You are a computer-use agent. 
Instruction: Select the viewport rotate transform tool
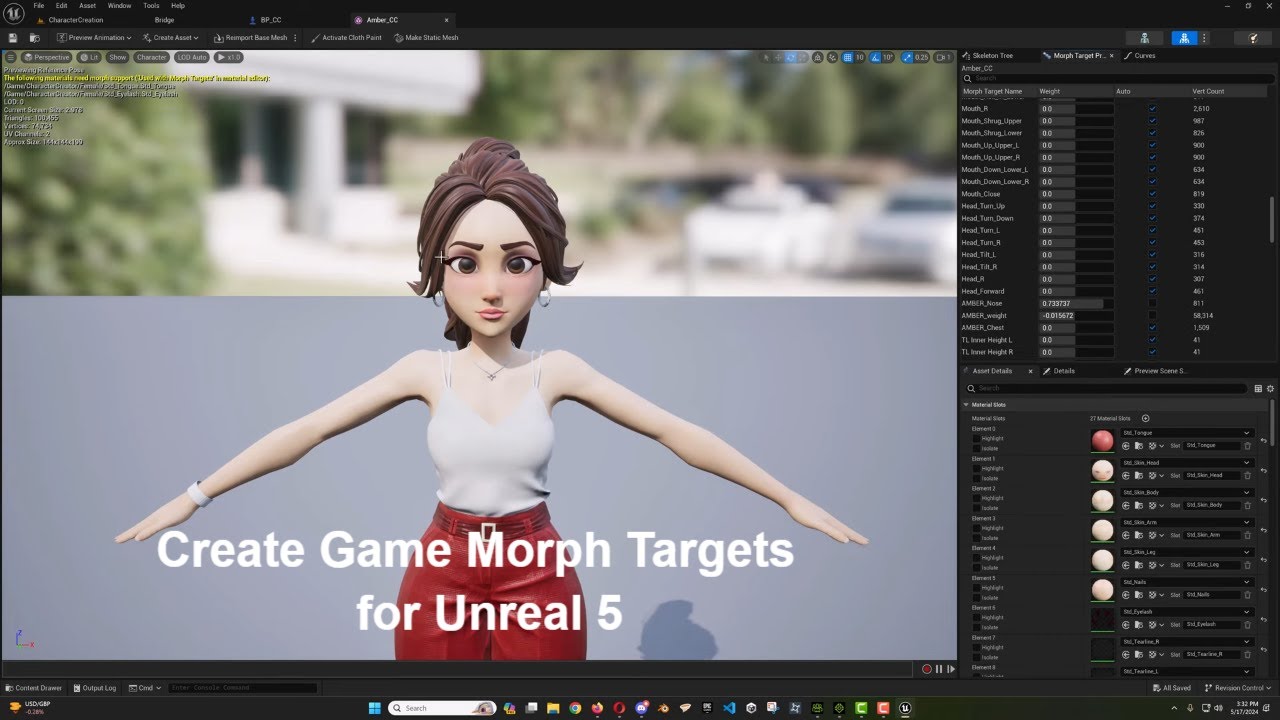point(791,57)
